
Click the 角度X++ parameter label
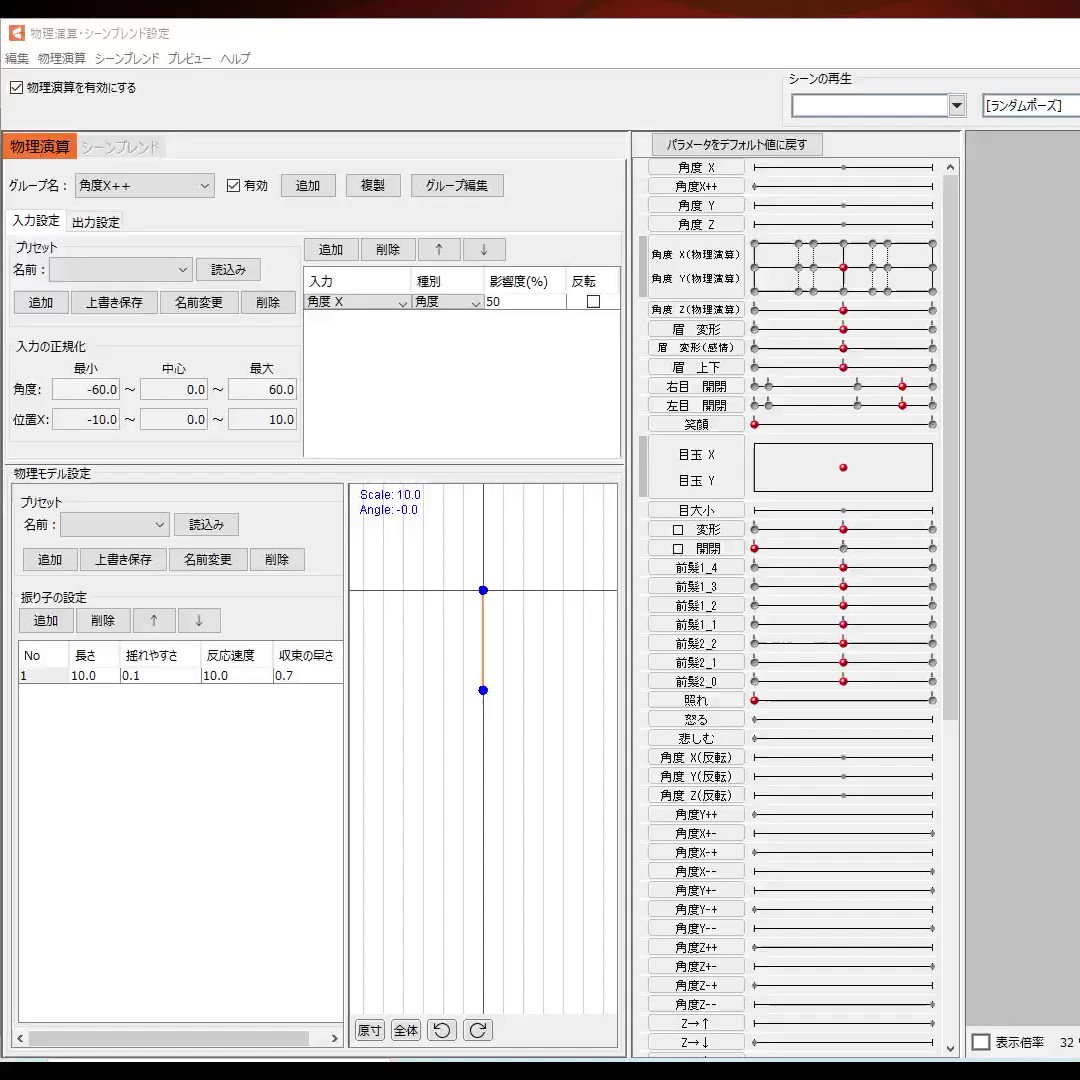click(x=696, y=187)
